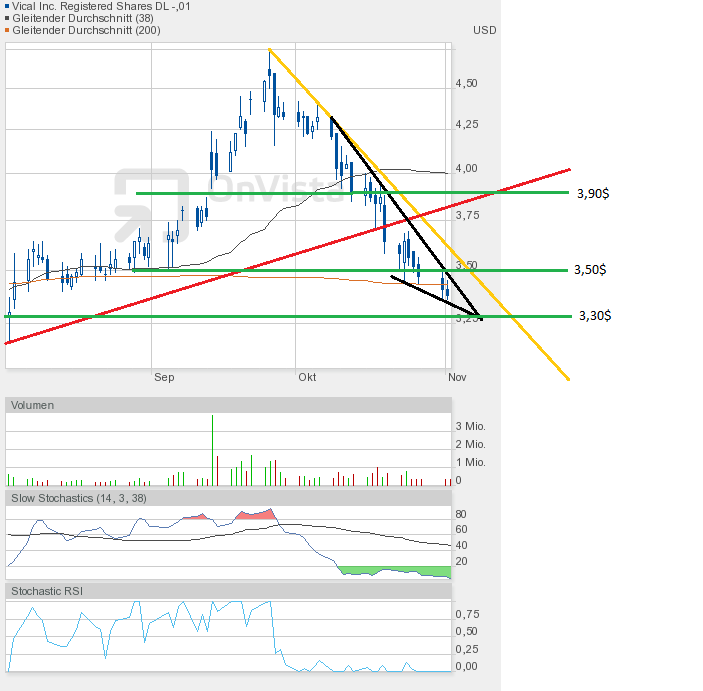Viewport: 703px width, 691px height.
Task: Click the 0,25 Stochastic RSI axis label
Action: [467, 649]
